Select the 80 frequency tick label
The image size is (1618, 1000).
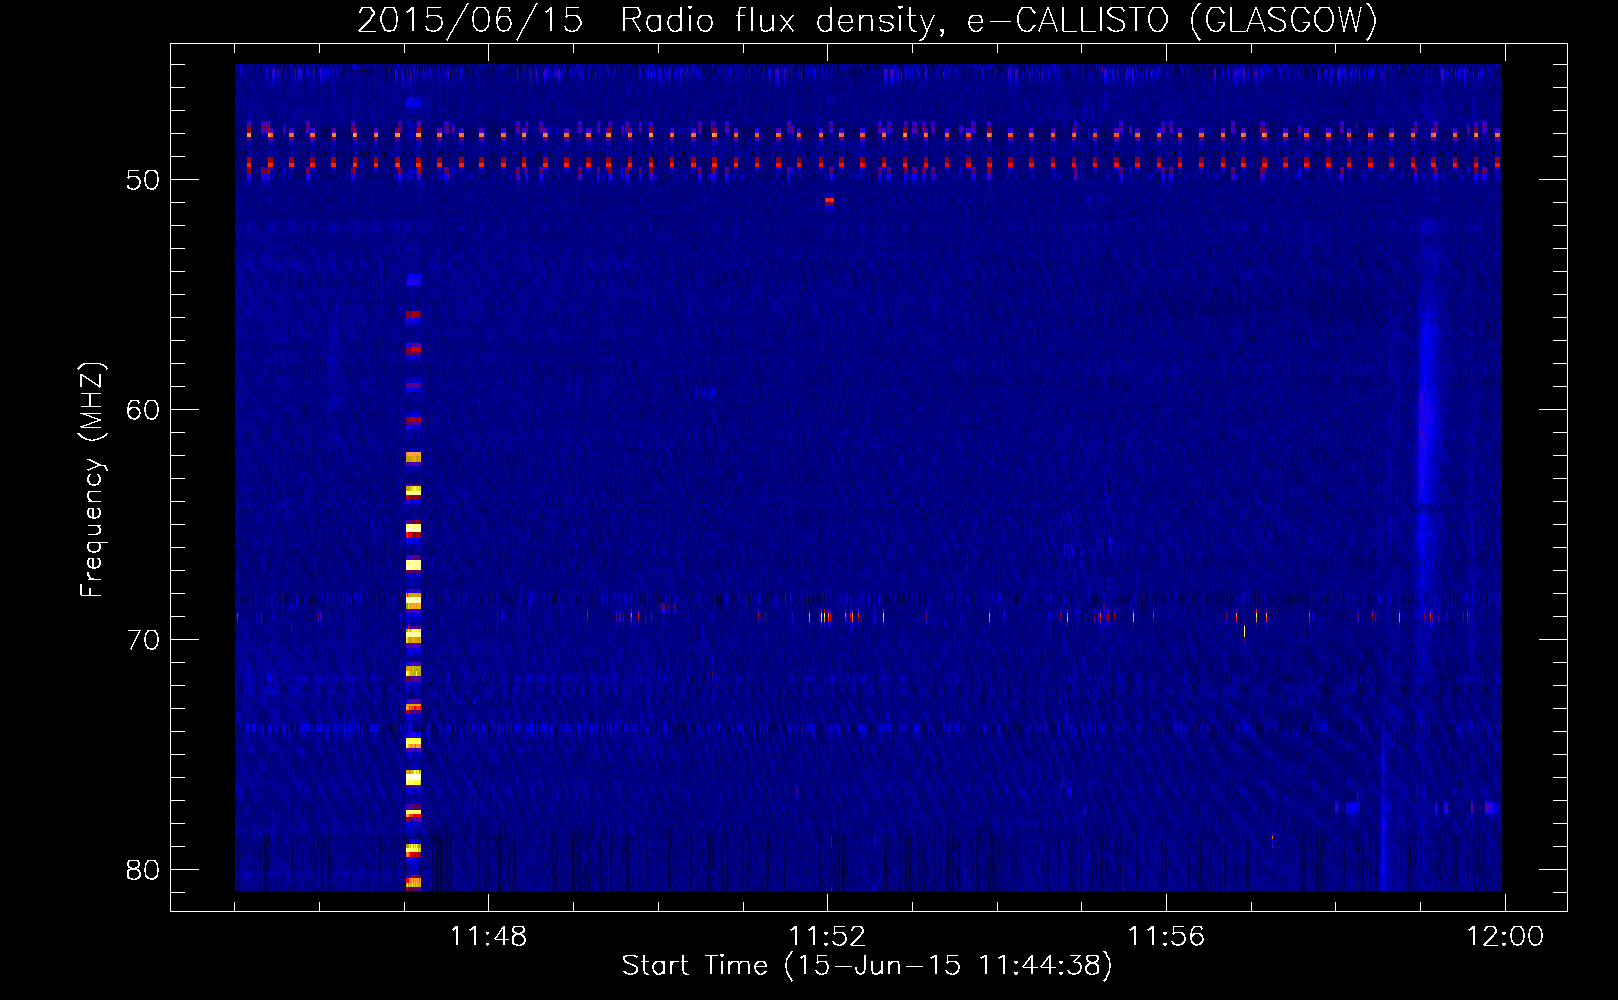pos(143,870)
